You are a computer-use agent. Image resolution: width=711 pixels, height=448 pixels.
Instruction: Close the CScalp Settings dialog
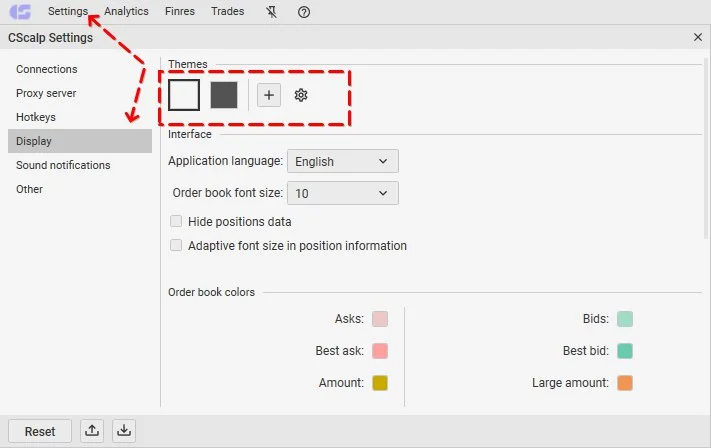pyautogui.click(x=697, y=37)
